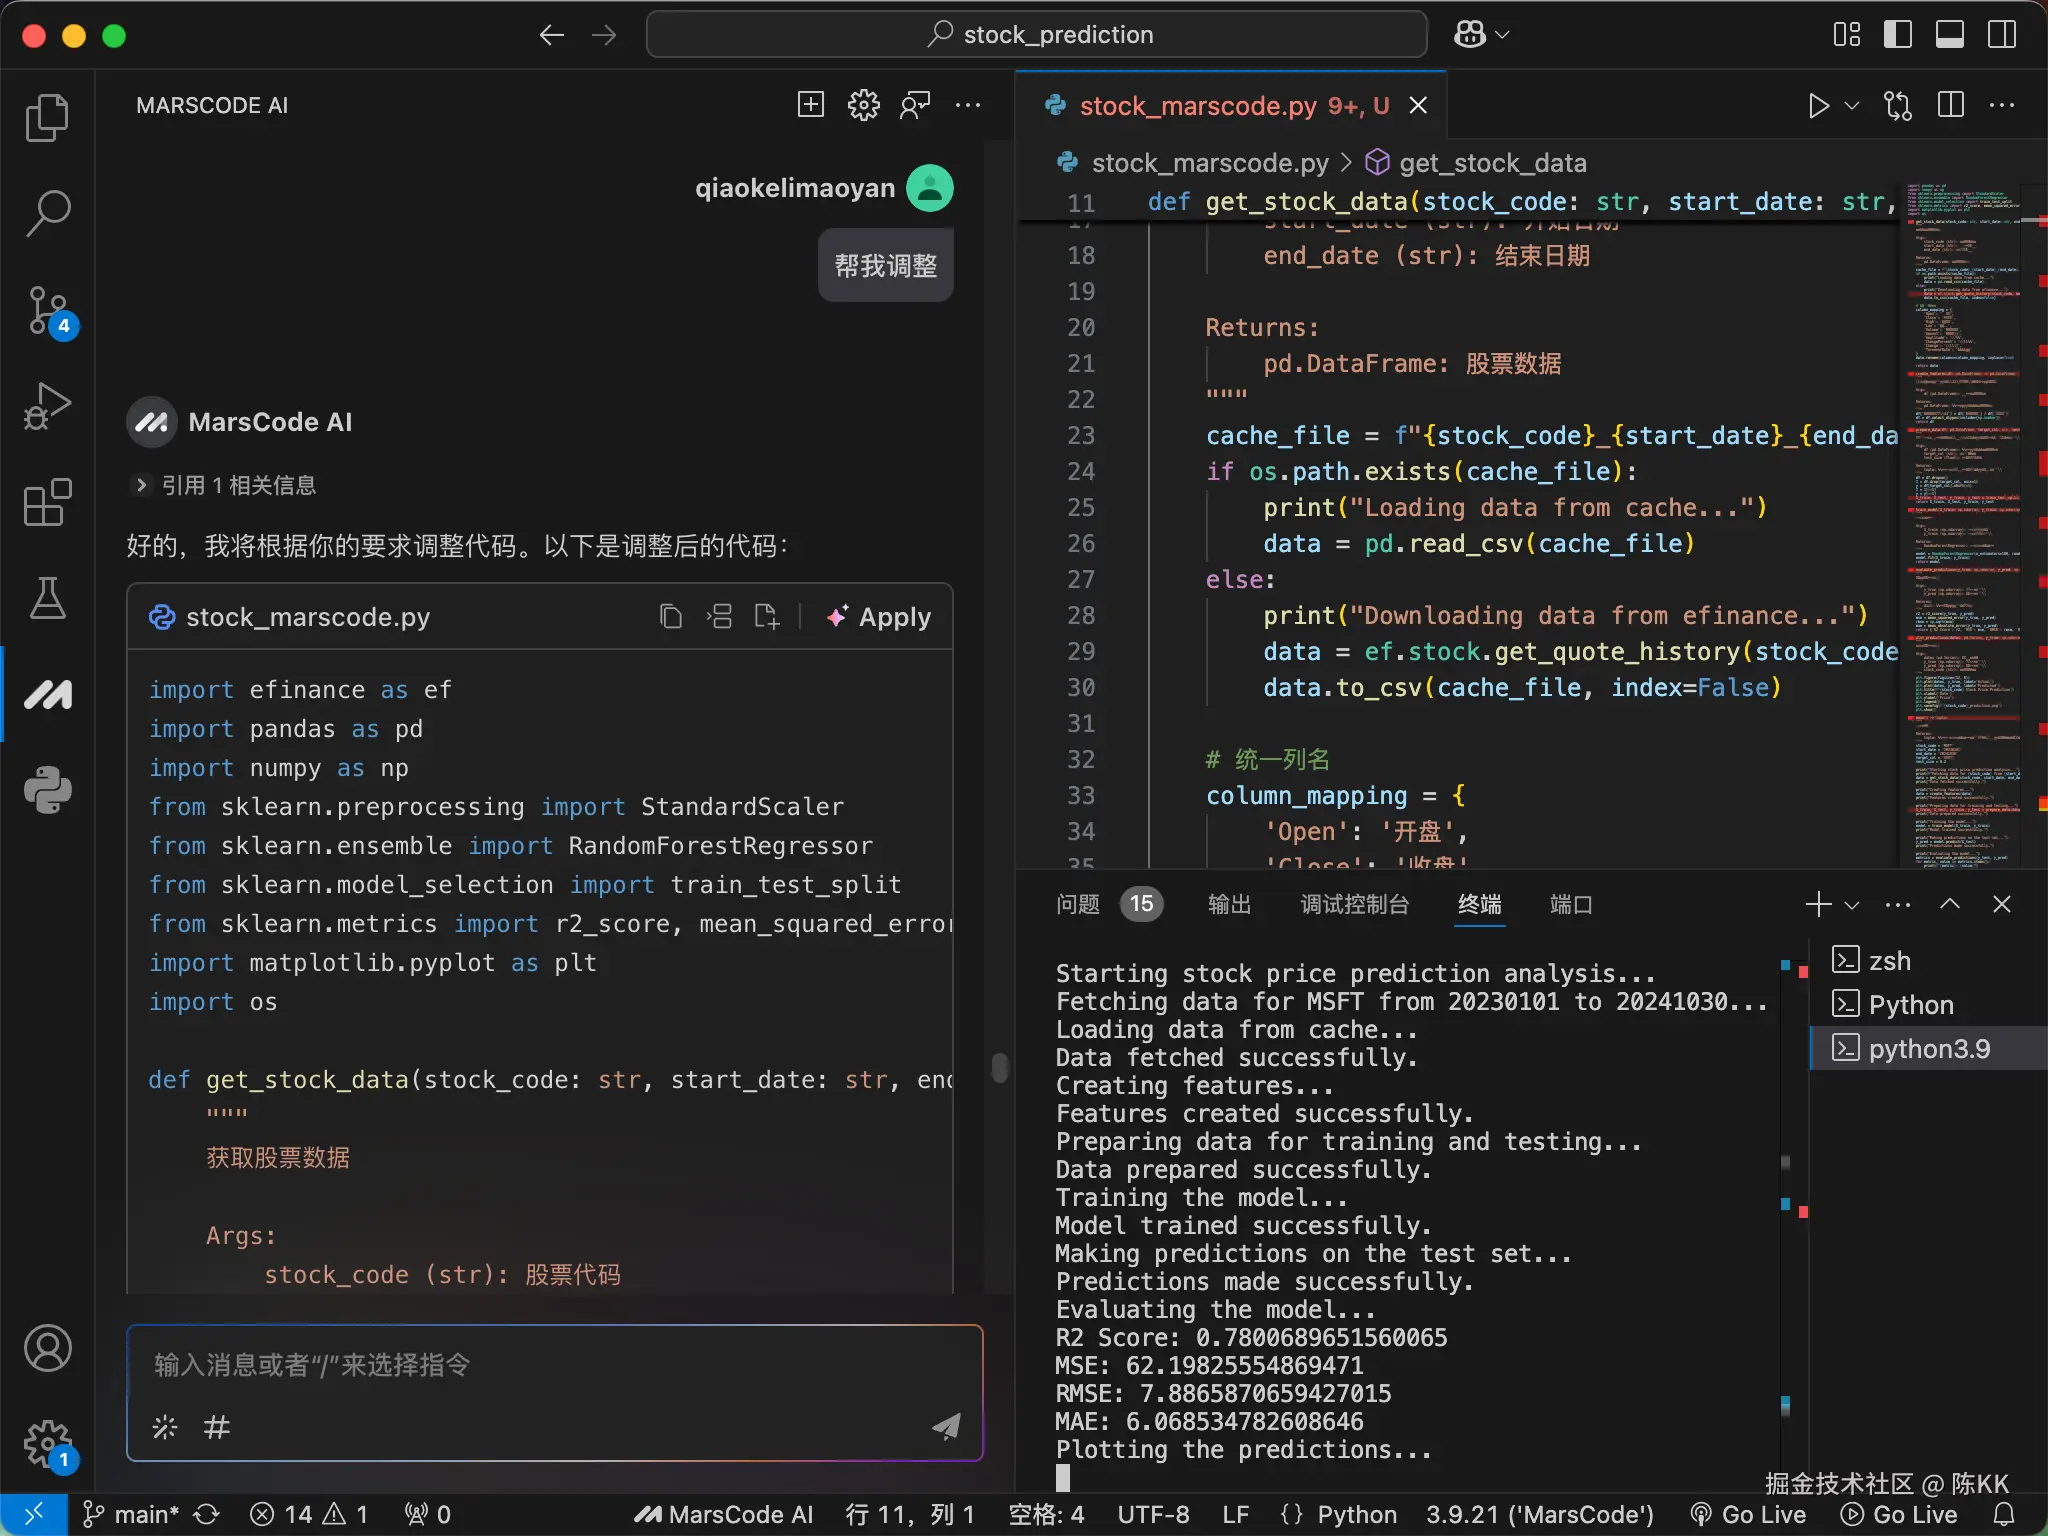Viewport: 2048px width, 1536px height.
Task: Open the new terminal profile dropdown
Action: coord(1852,905)
